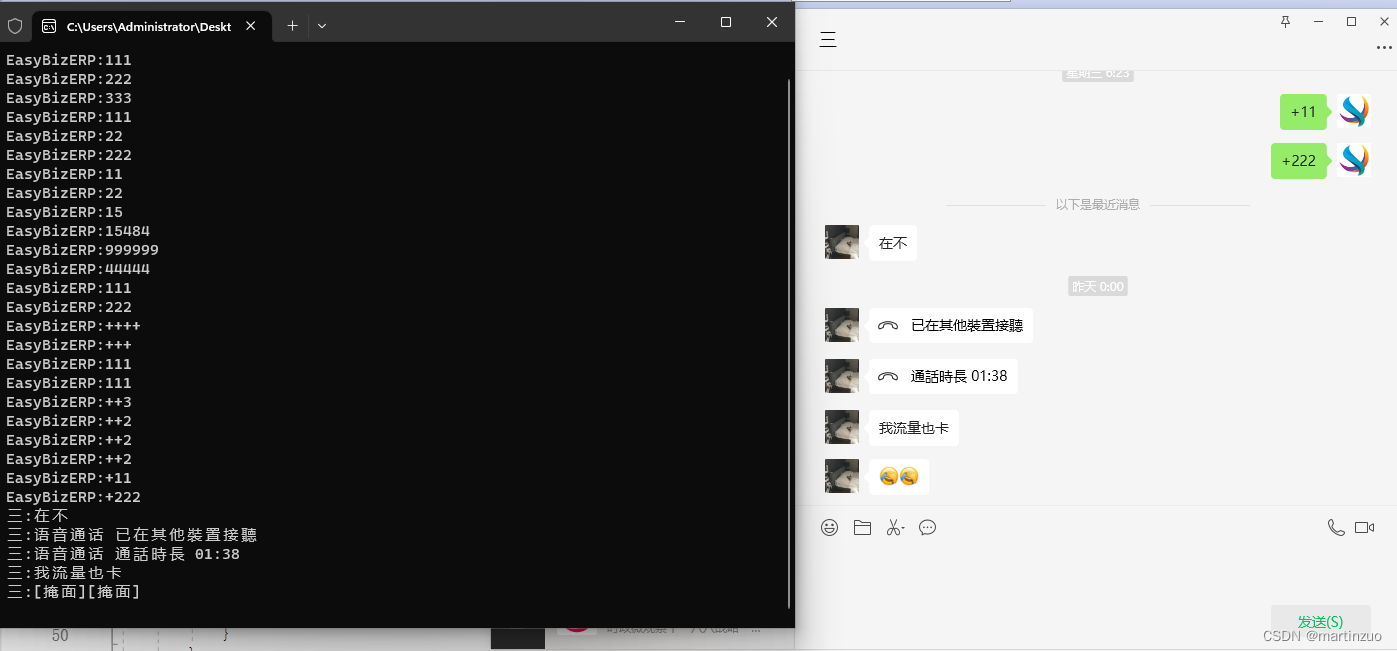
Task: Maximize the terminal window
Action: click(x=726, y=22)
